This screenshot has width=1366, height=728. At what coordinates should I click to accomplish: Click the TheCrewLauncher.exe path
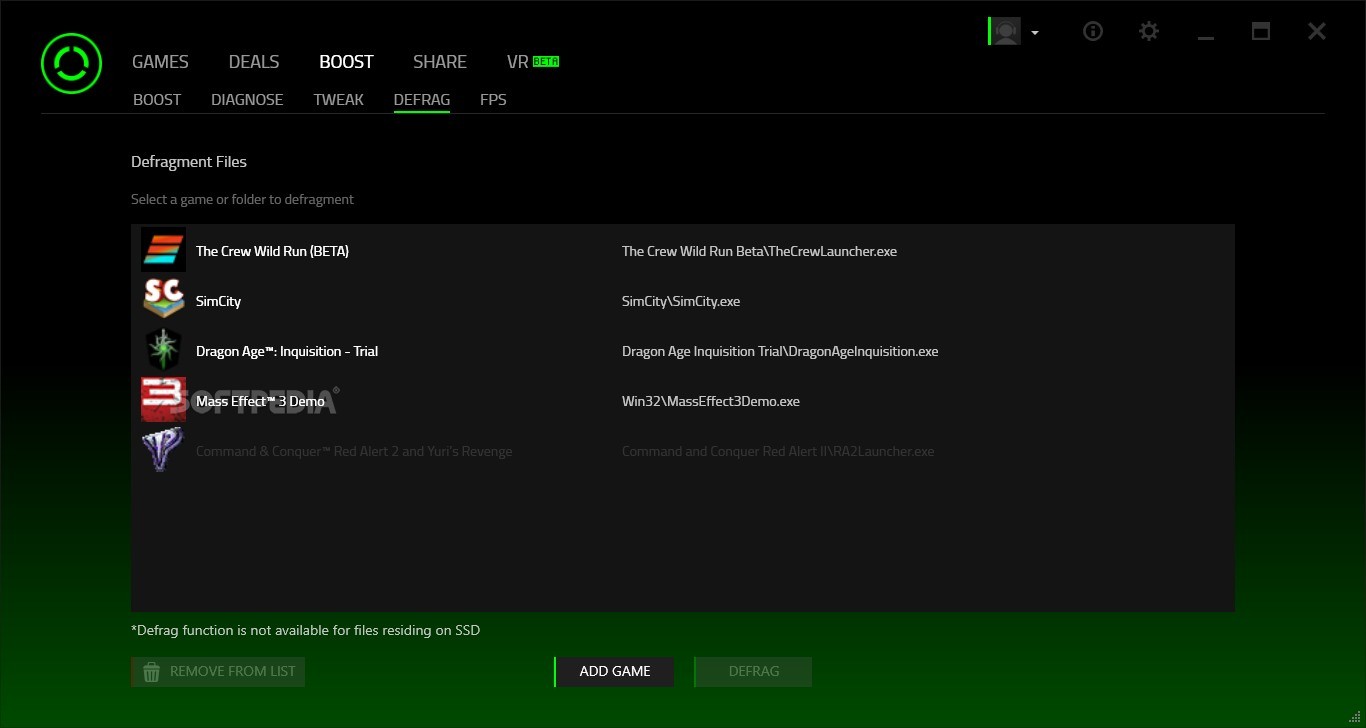tap(759, 251)
